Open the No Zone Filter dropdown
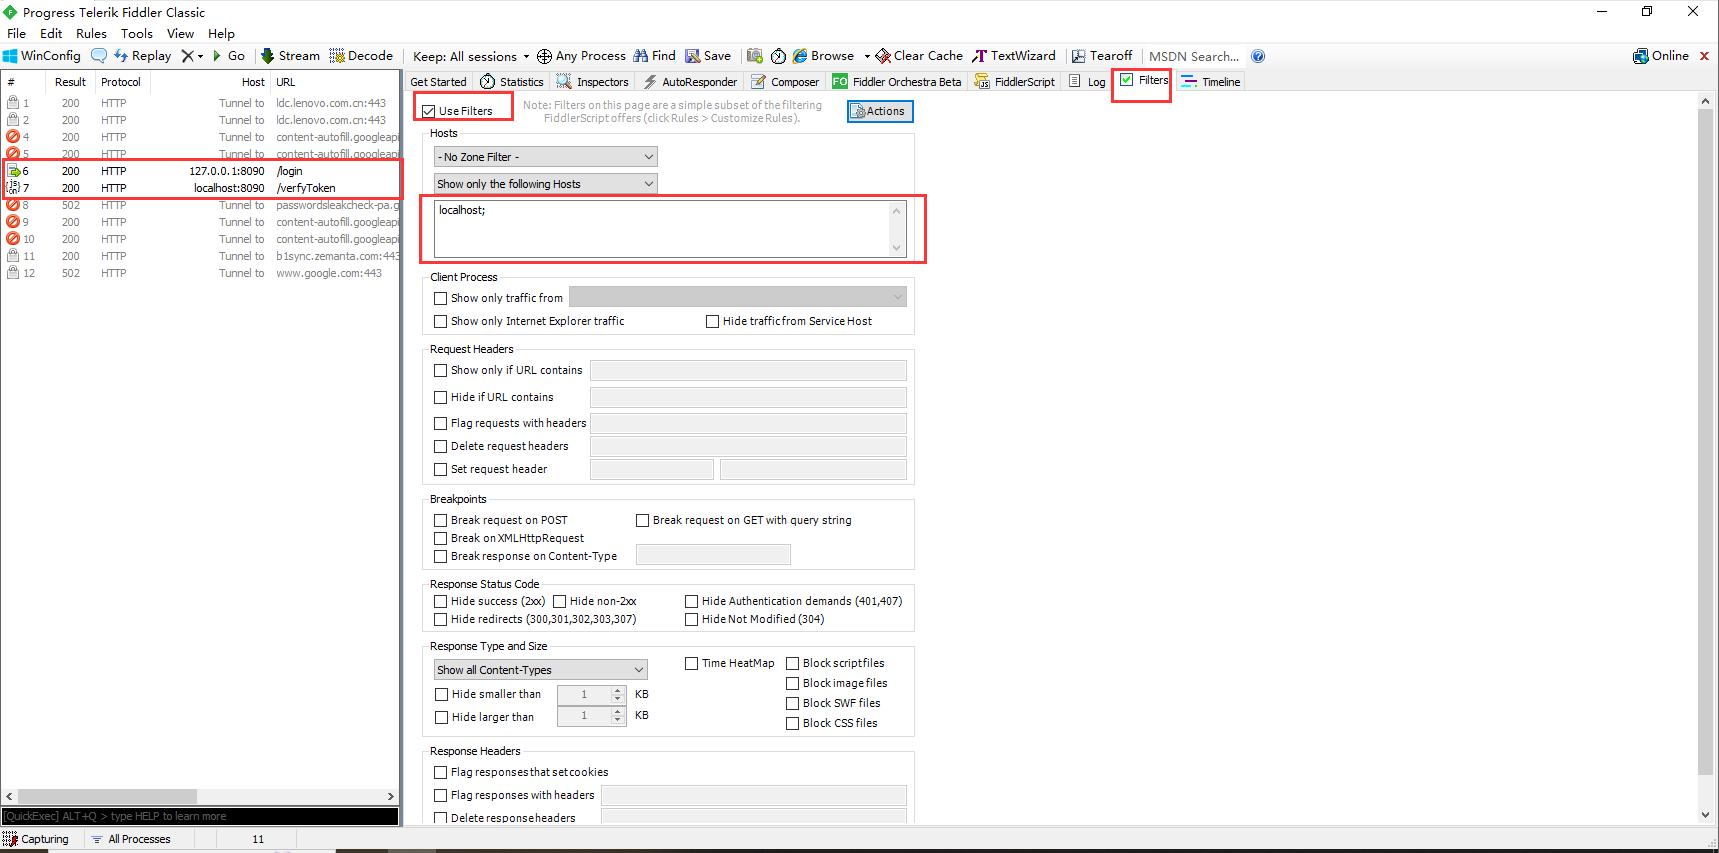The height and width of the screenshot is (853, 1719). (x=546, y=157)
